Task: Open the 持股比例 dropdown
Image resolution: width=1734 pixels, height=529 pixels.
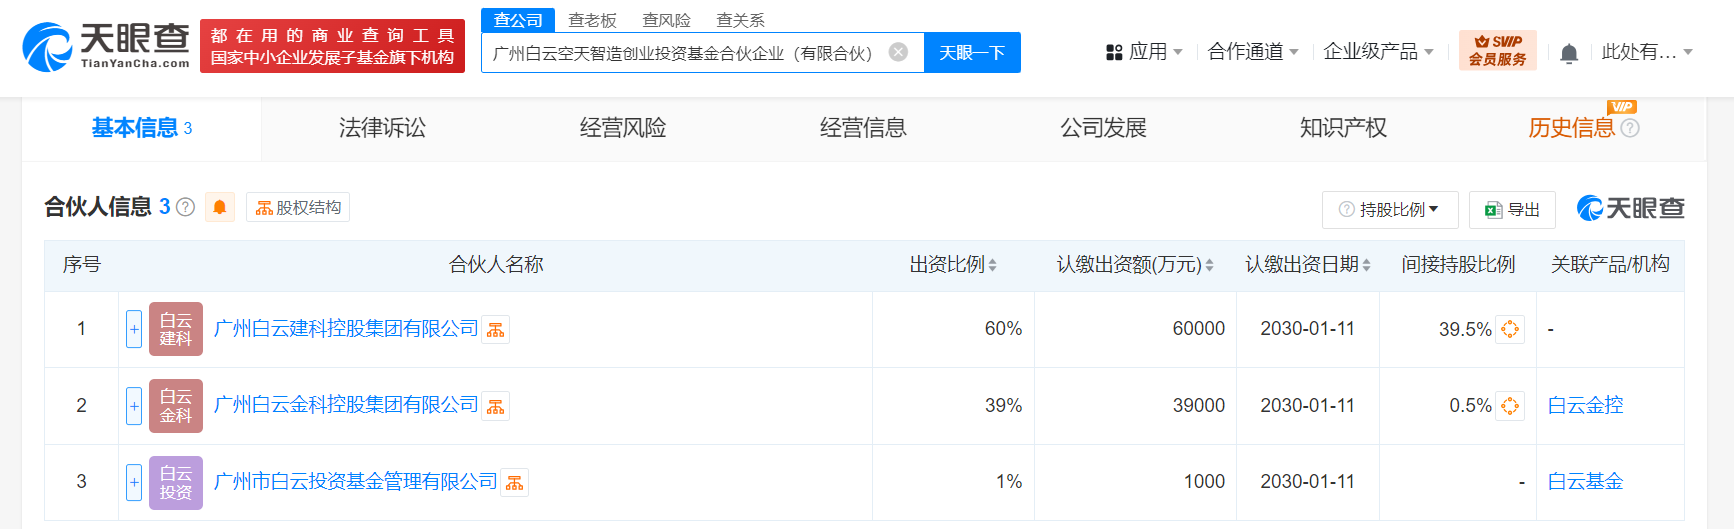Action: coord(1390,209)
